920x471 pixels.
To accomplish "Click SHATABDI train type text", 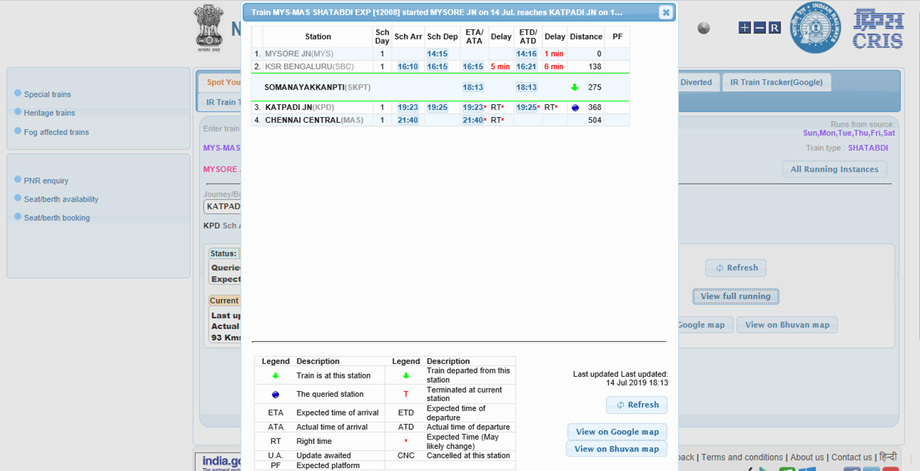I will (868, 148).
